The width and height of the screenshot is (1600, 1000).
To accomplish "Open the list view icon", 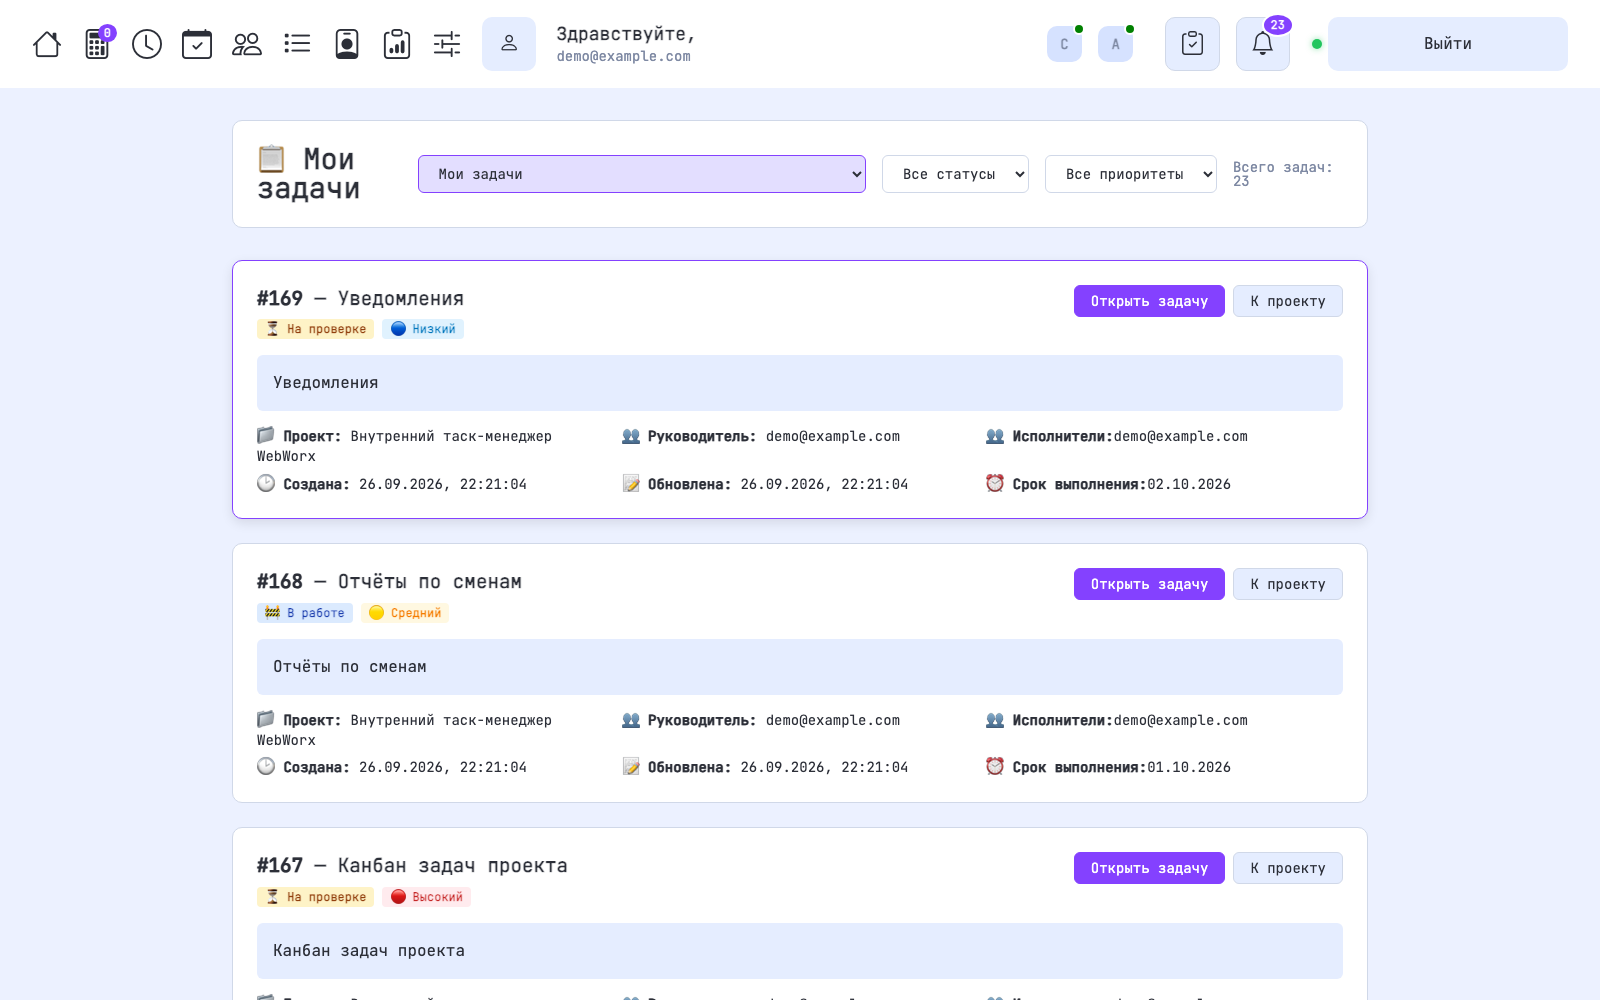I will point(297,44).
